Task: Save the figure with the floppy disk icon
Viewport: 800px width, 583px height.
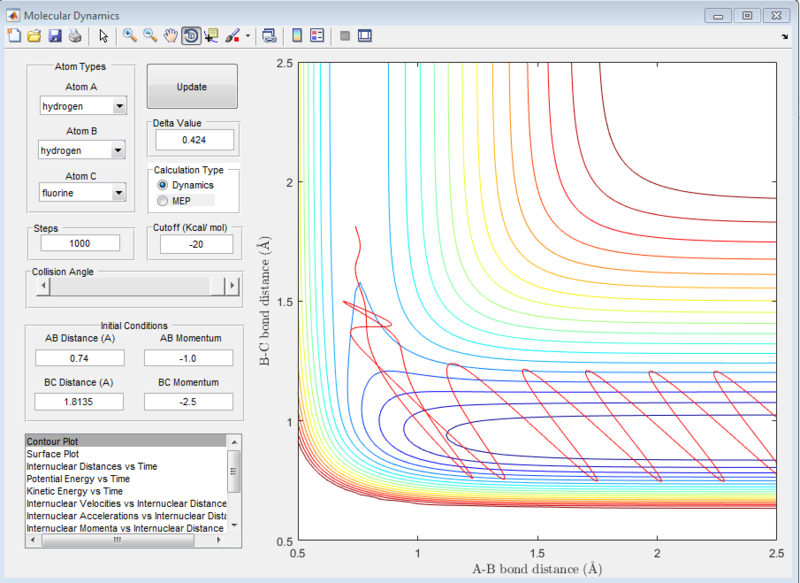Action: pyautogui.click(x=55, y=36)
